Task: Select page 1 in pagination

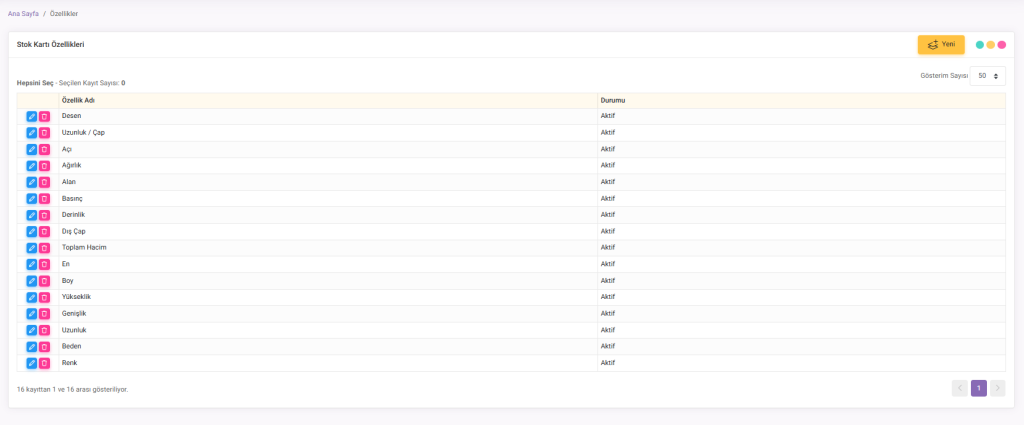Action: click(979, 388)
